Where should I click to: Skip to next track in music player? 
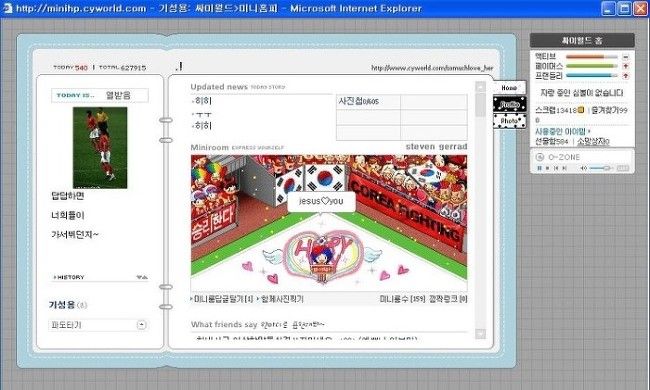pos(564,168)
